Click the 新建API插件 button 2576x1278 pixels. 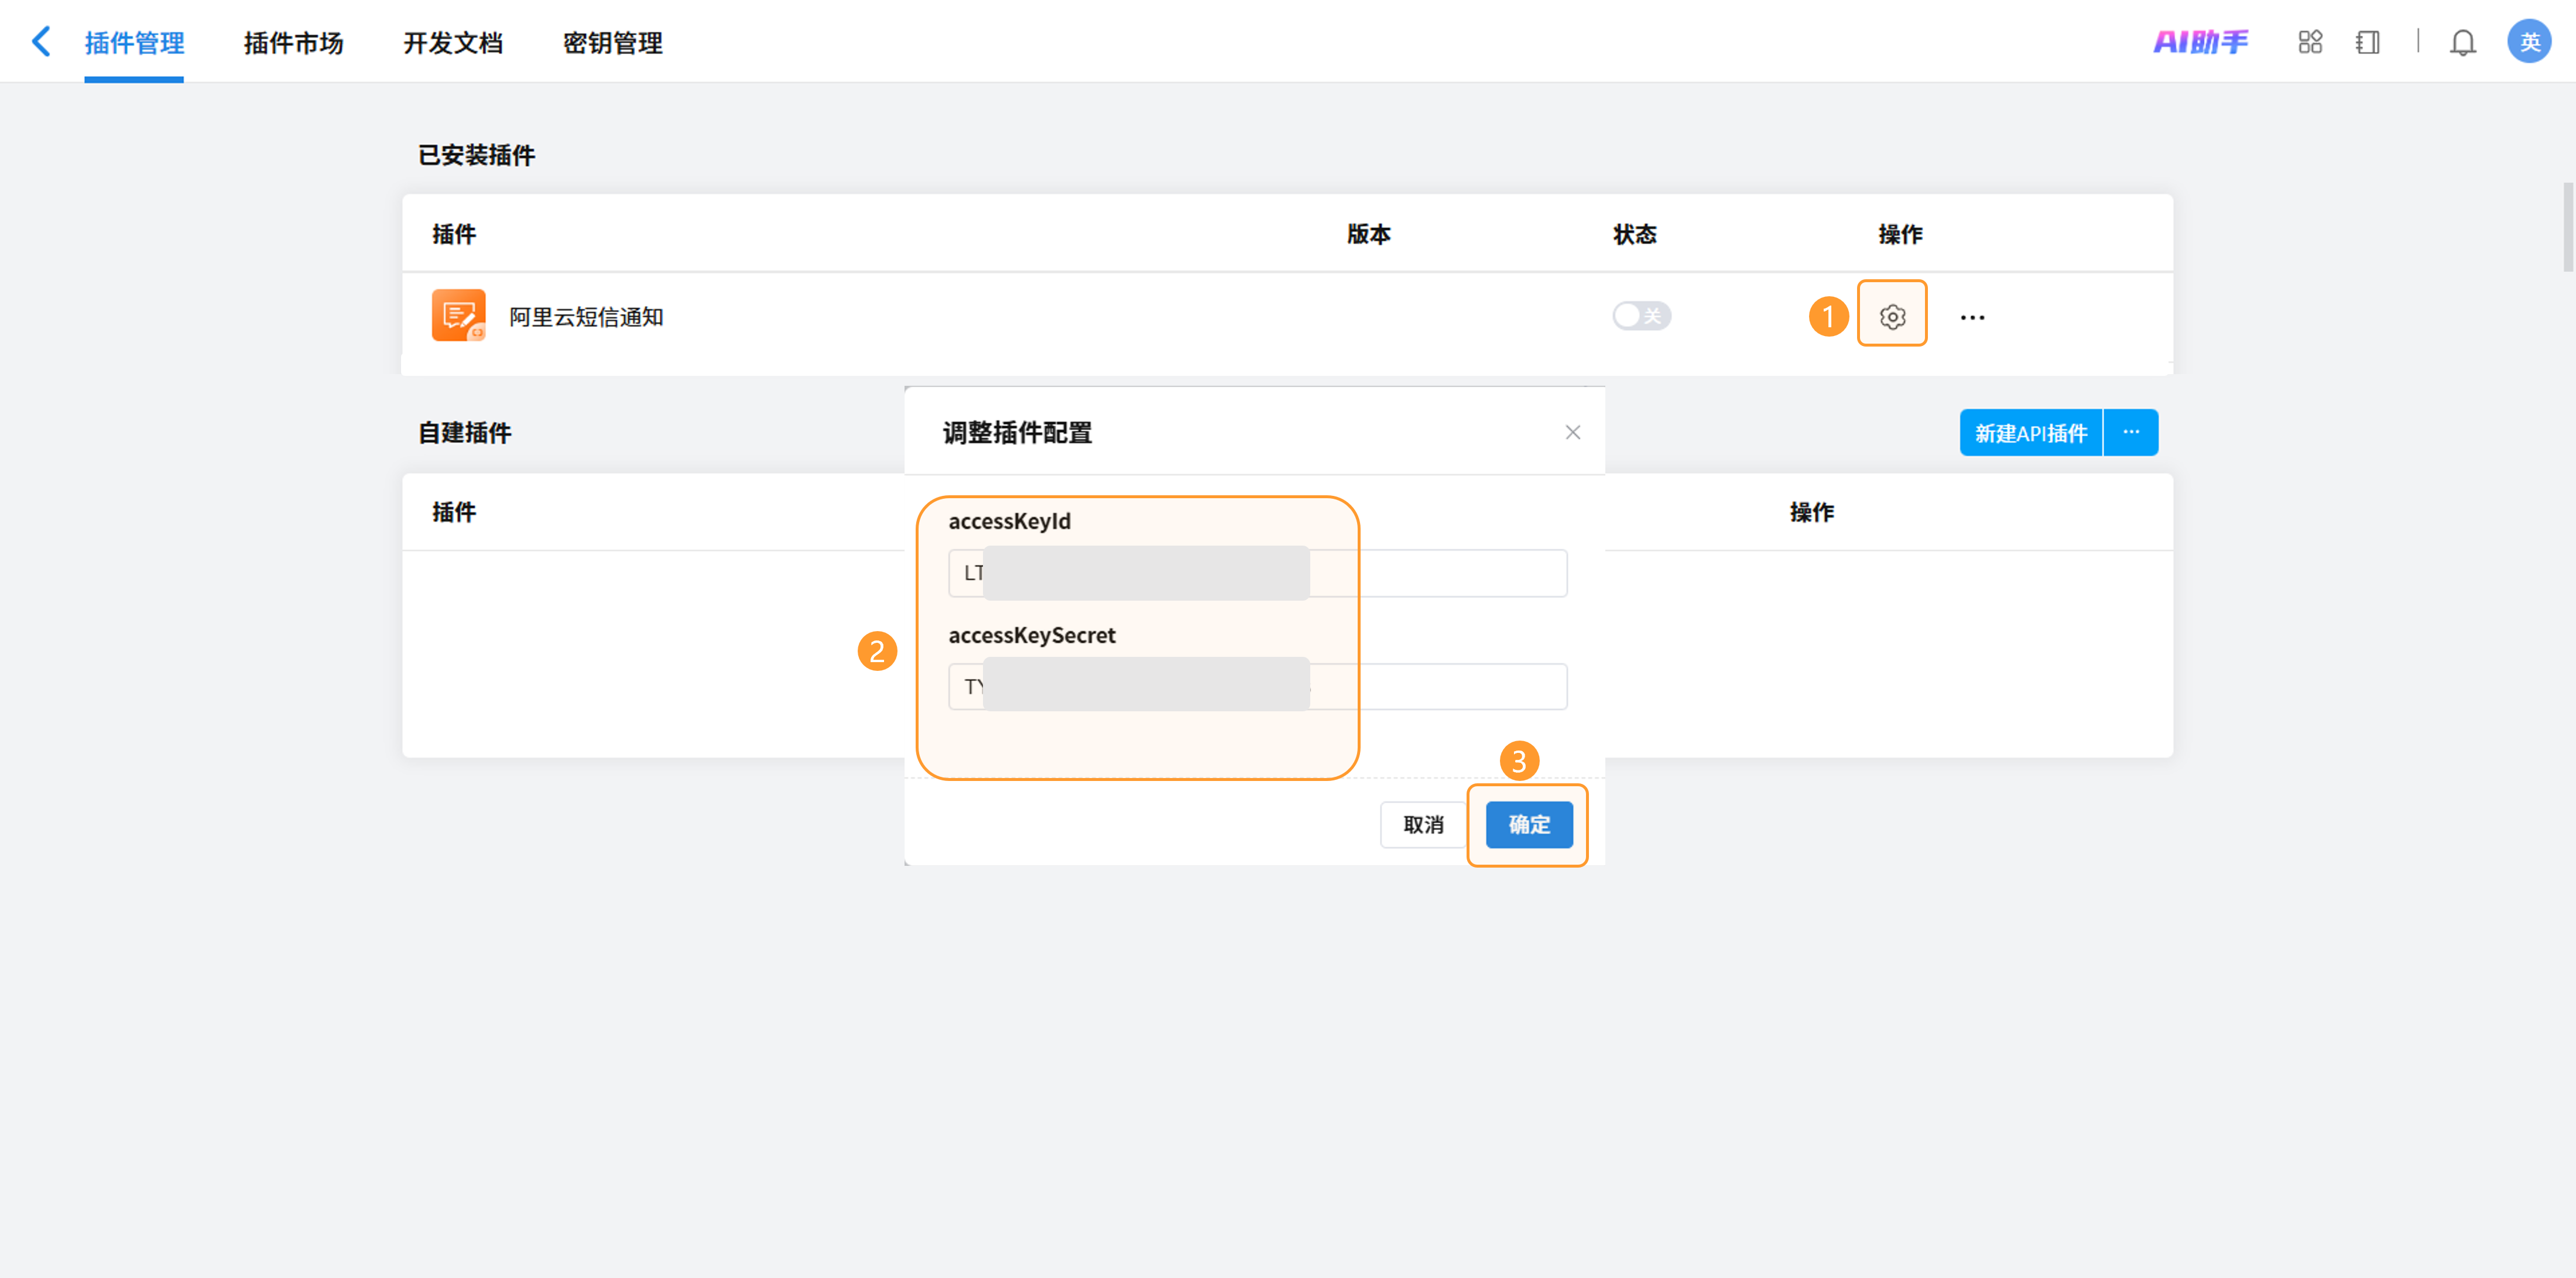[x=2030, y=432]
